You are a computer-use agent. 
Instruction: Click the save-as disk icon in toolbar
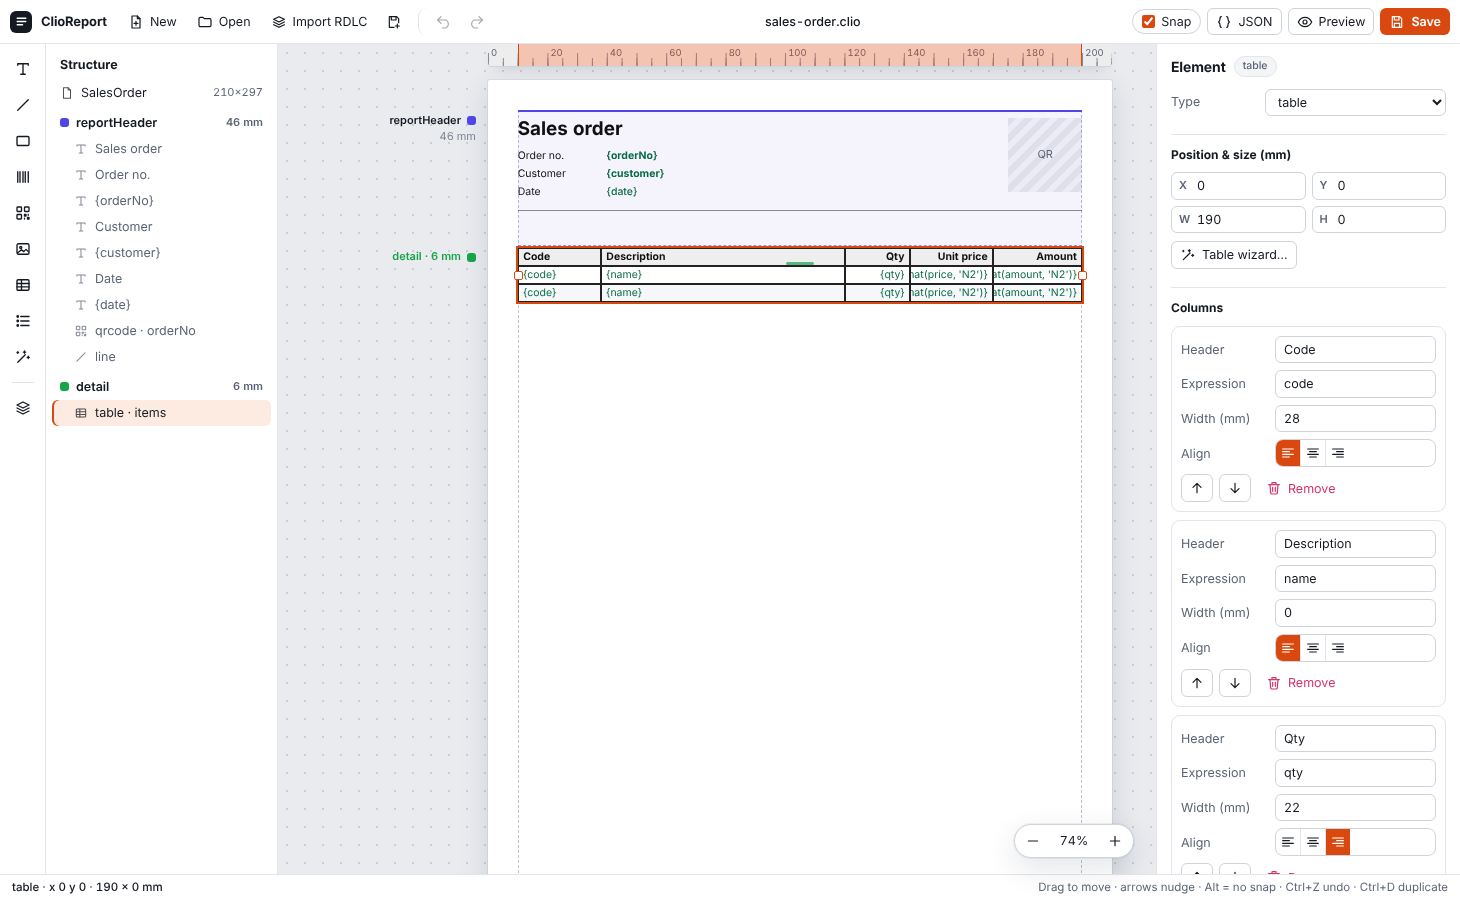coord(394,22)
